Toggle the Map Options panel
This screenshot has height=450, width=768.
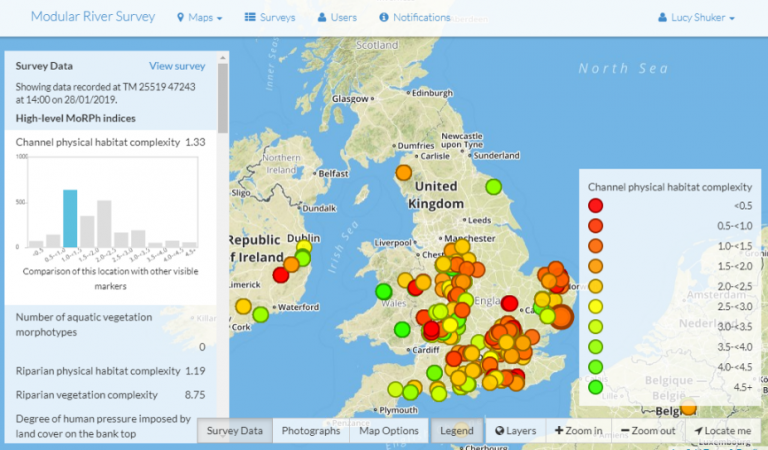[x=389, y=431]
